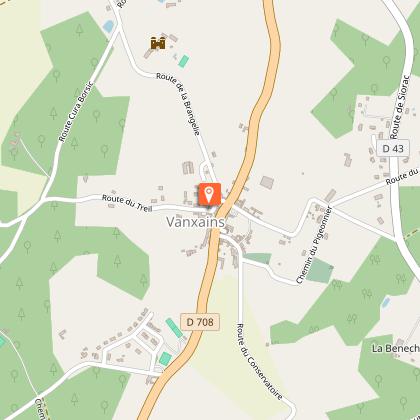
Task: Click the Route de la Brangelie label
Action: [178, 104]
